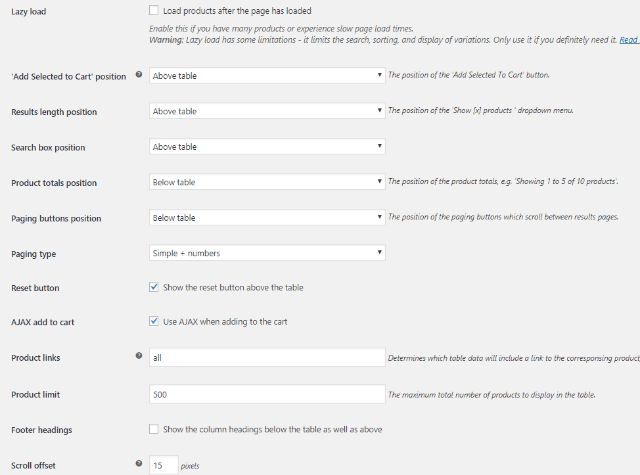This screenshot has width=640, height=475.
Task: Focus the Product limit input field
Action: pos(267,394)
